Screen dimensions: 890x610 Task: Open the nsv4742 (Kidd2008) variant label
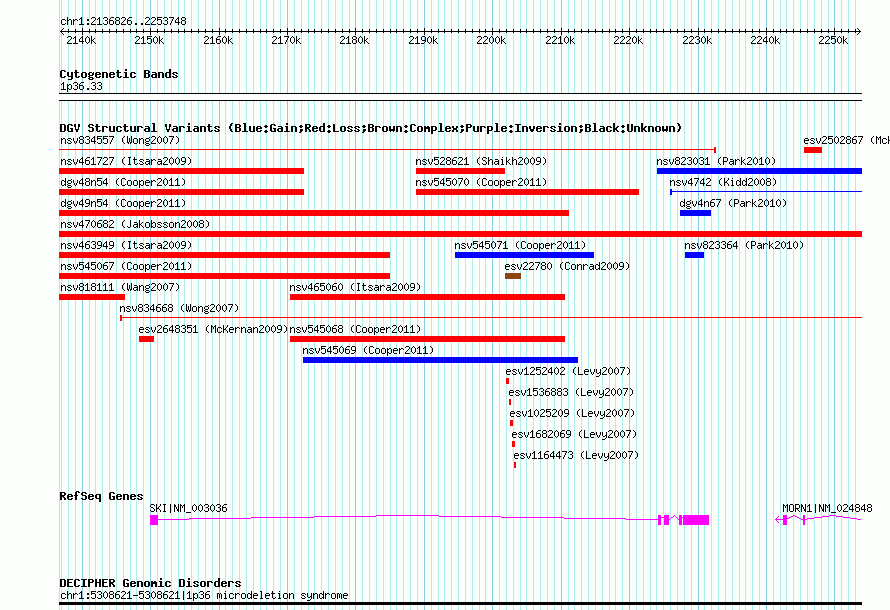click(723, 182)
